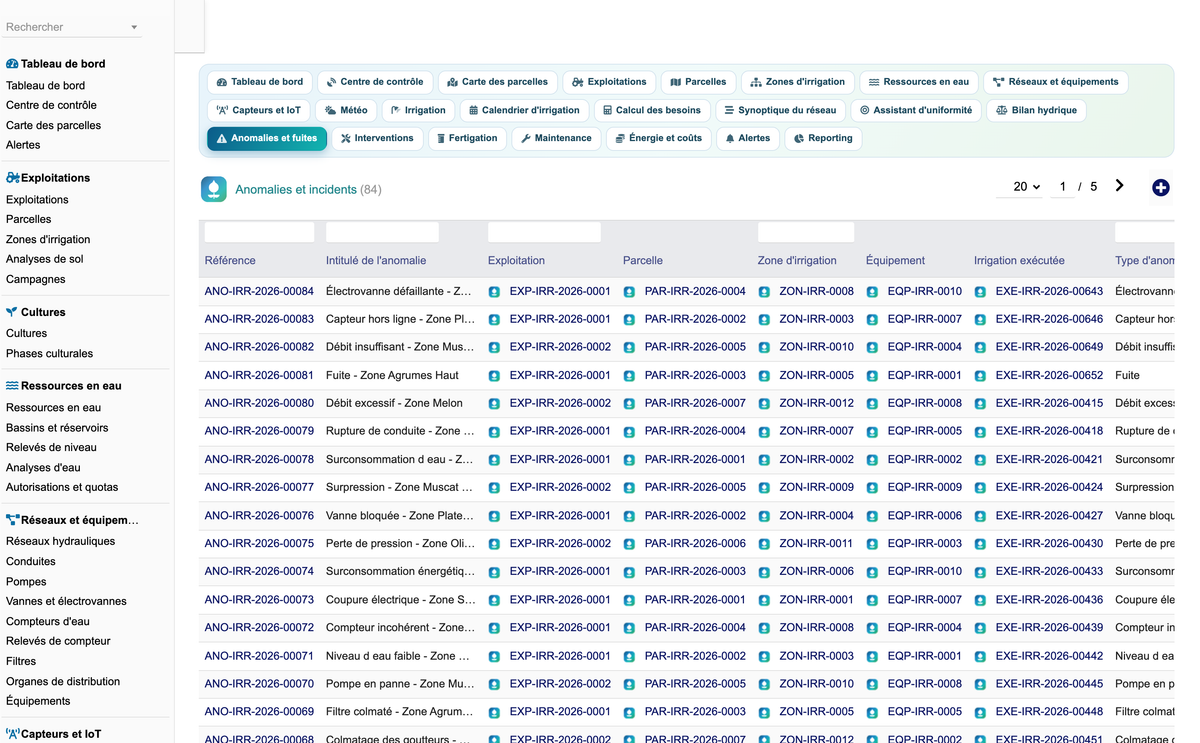
Task: Open Bassins et réservoirs in the sidebar
Action: click(x=57, y=427)
